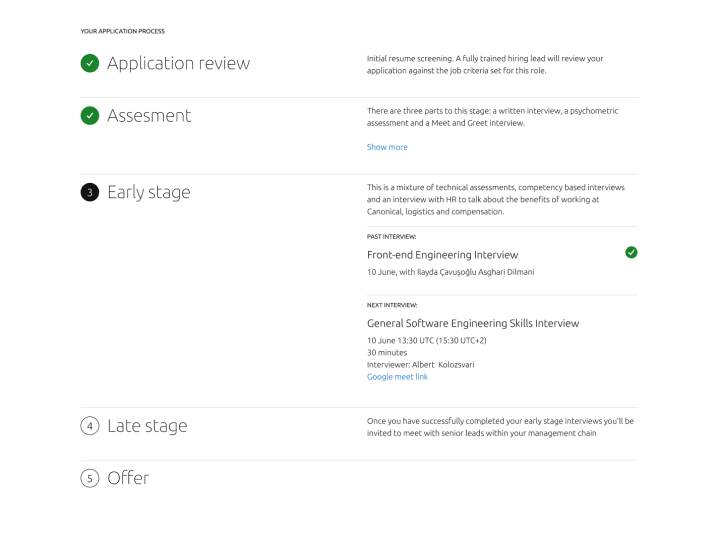Open Front-end Engineering Interview title
Screen dimensions: 720x535
[x=442, y=255]
